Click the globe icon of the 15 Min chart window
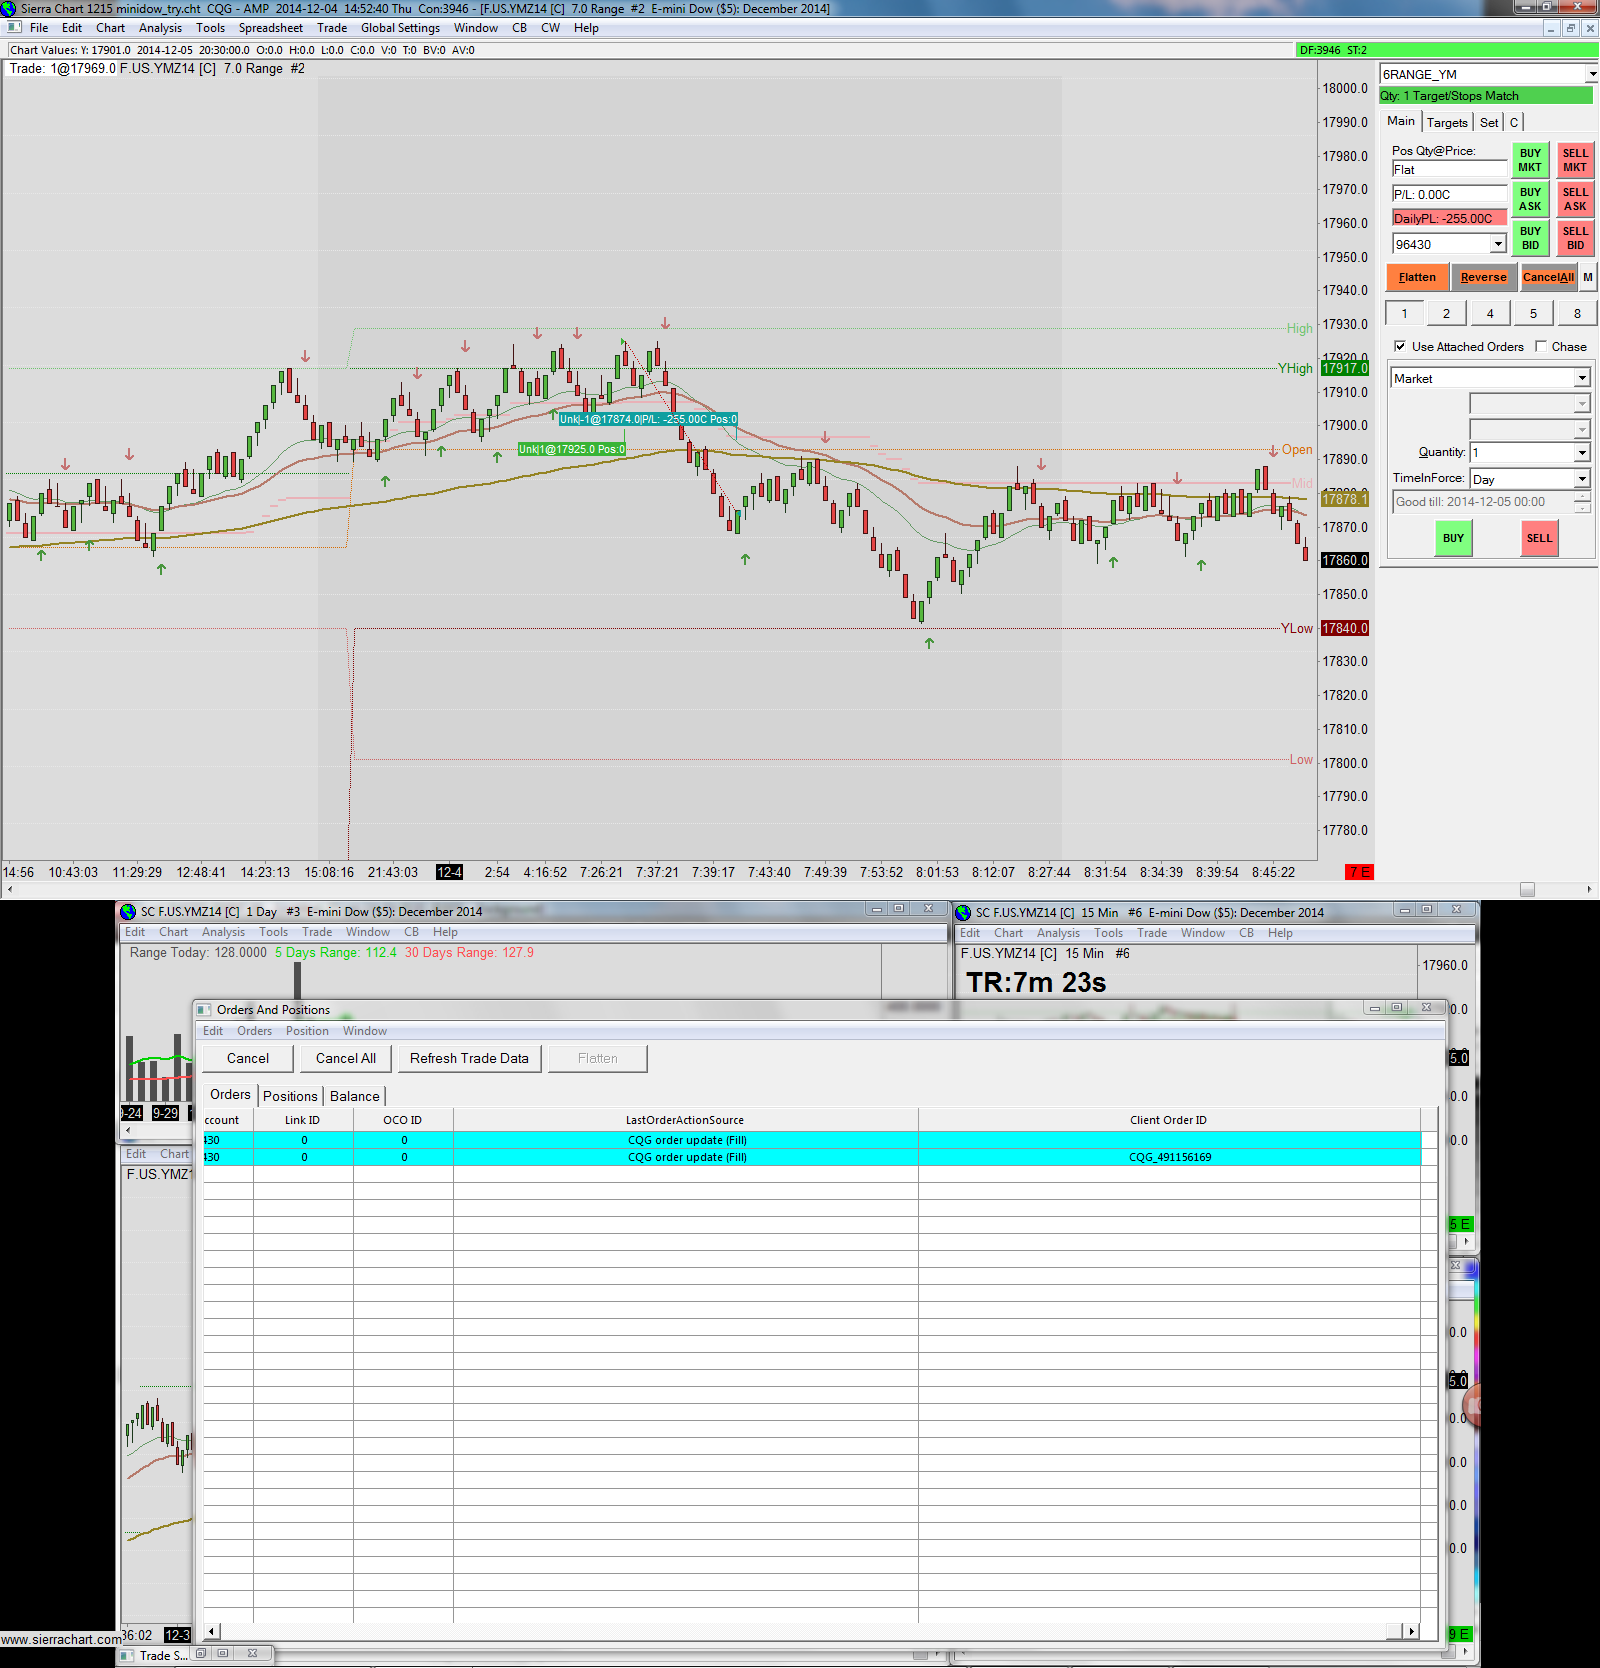The width and height of the screenshot is (1600, 1668). tap(963, 913)
